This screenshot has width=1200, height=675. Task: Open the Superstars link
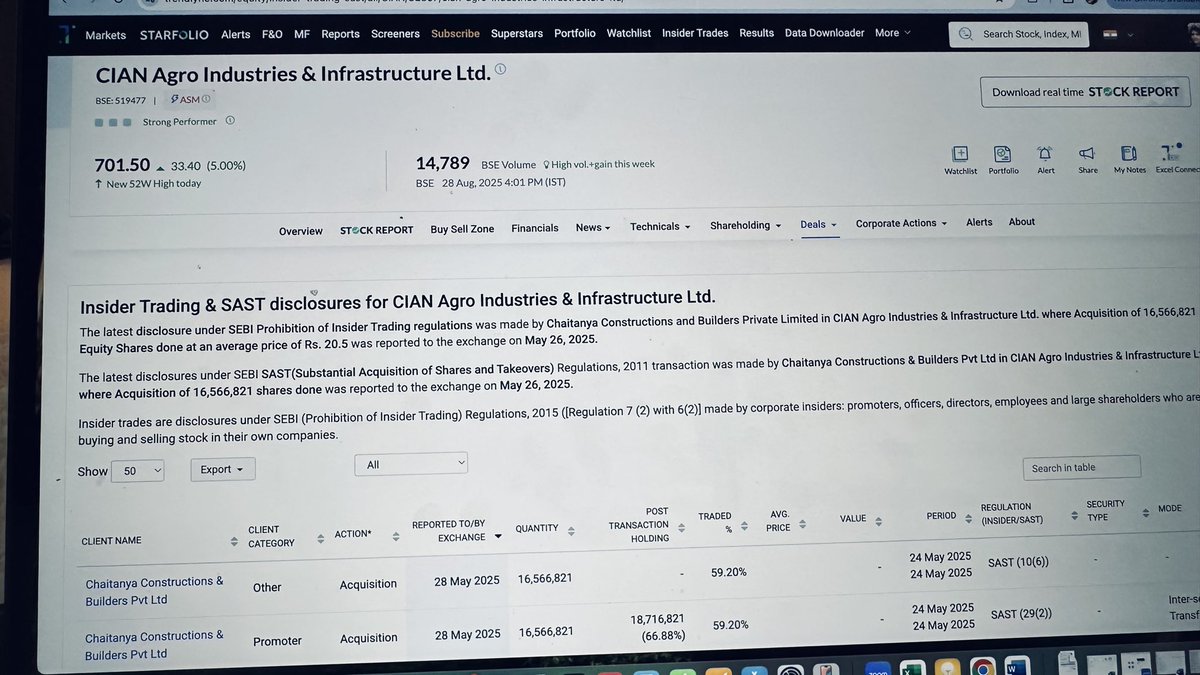[x=517, y=34]
